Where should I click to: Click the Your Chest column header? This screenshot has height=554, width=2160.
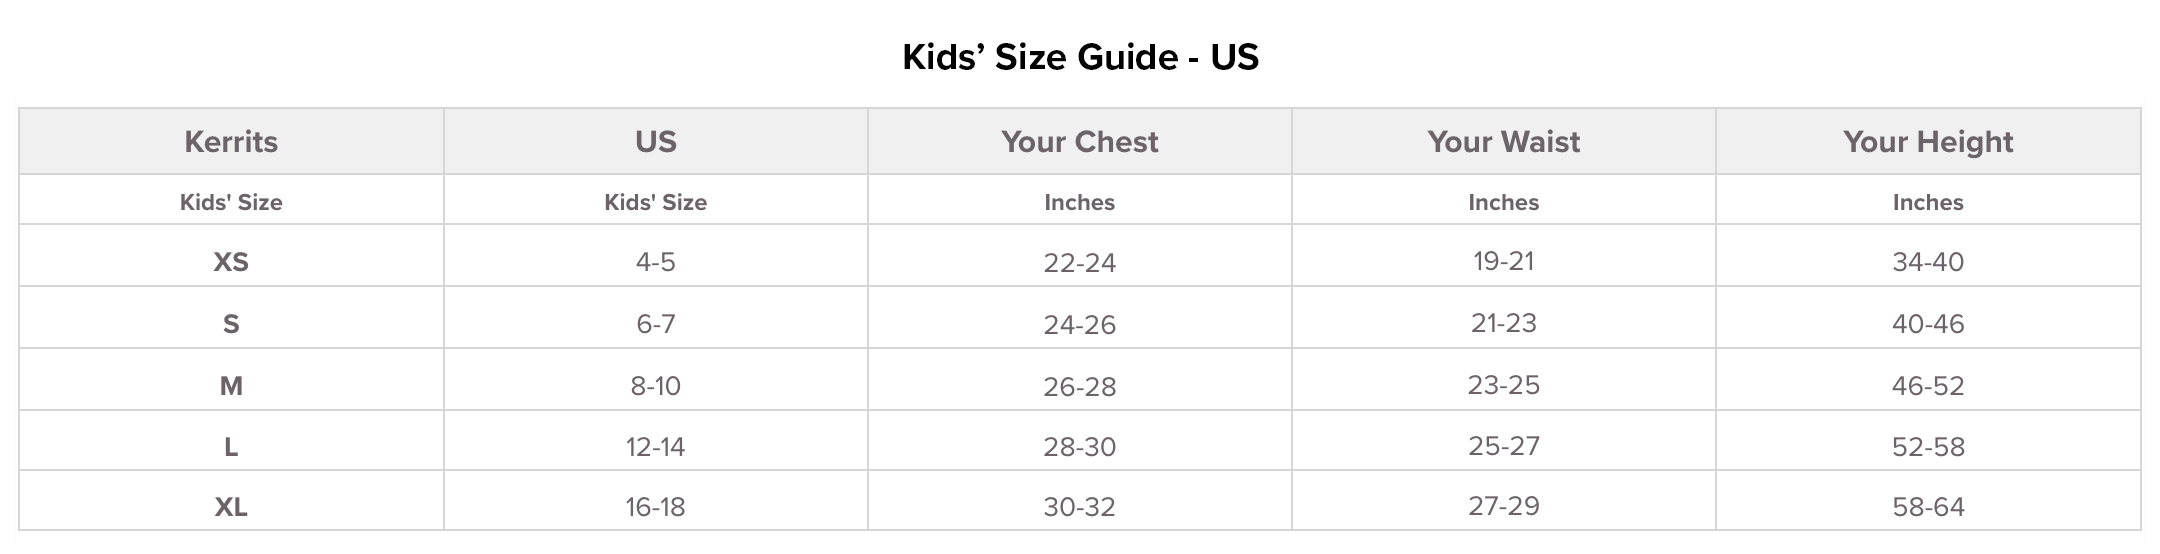(1079, 142)
